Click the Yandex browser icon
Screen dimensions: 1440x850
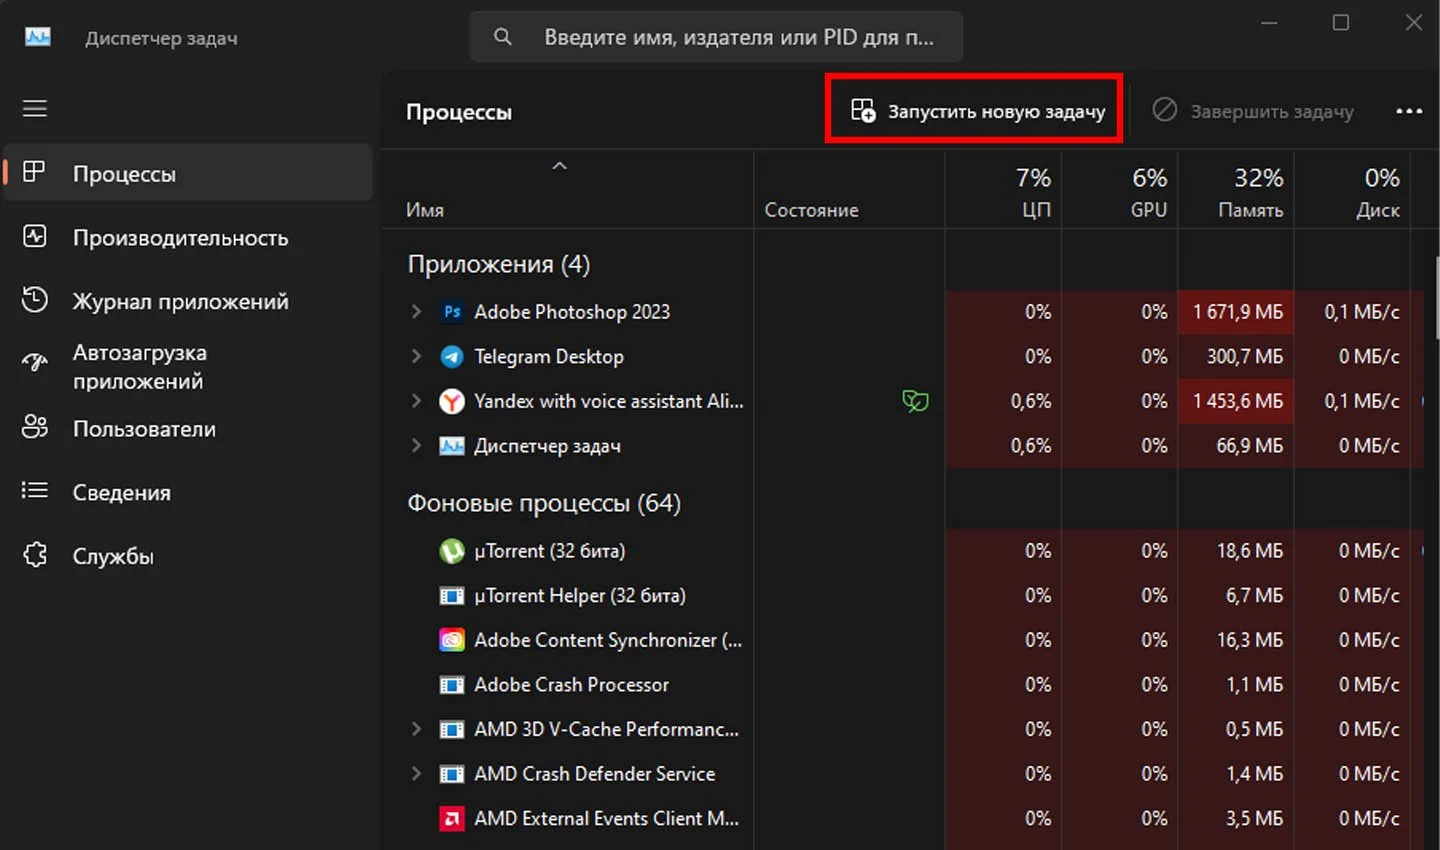[x=452, y=401]
